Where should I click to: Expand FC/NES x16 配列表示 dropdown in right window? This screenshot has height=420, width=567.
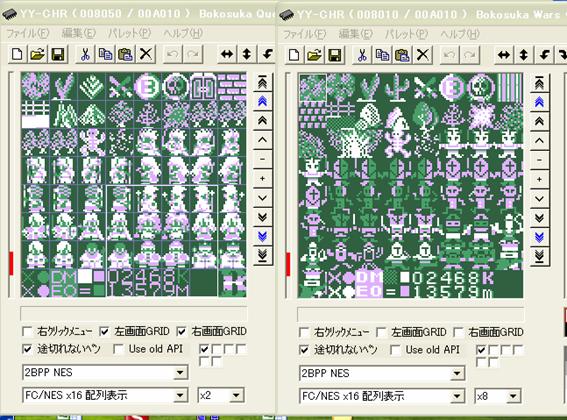[x=456, y=396]
